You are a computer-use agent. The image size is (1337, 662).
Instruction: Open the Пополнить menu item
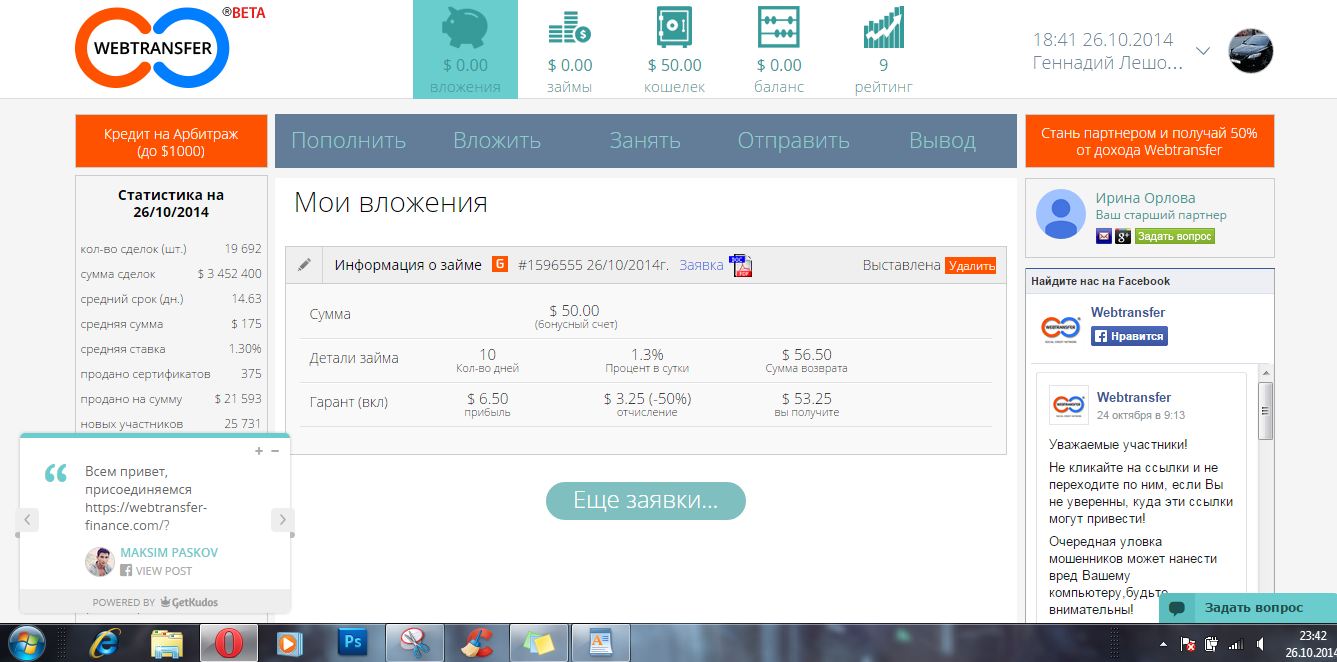pos(348,141)
